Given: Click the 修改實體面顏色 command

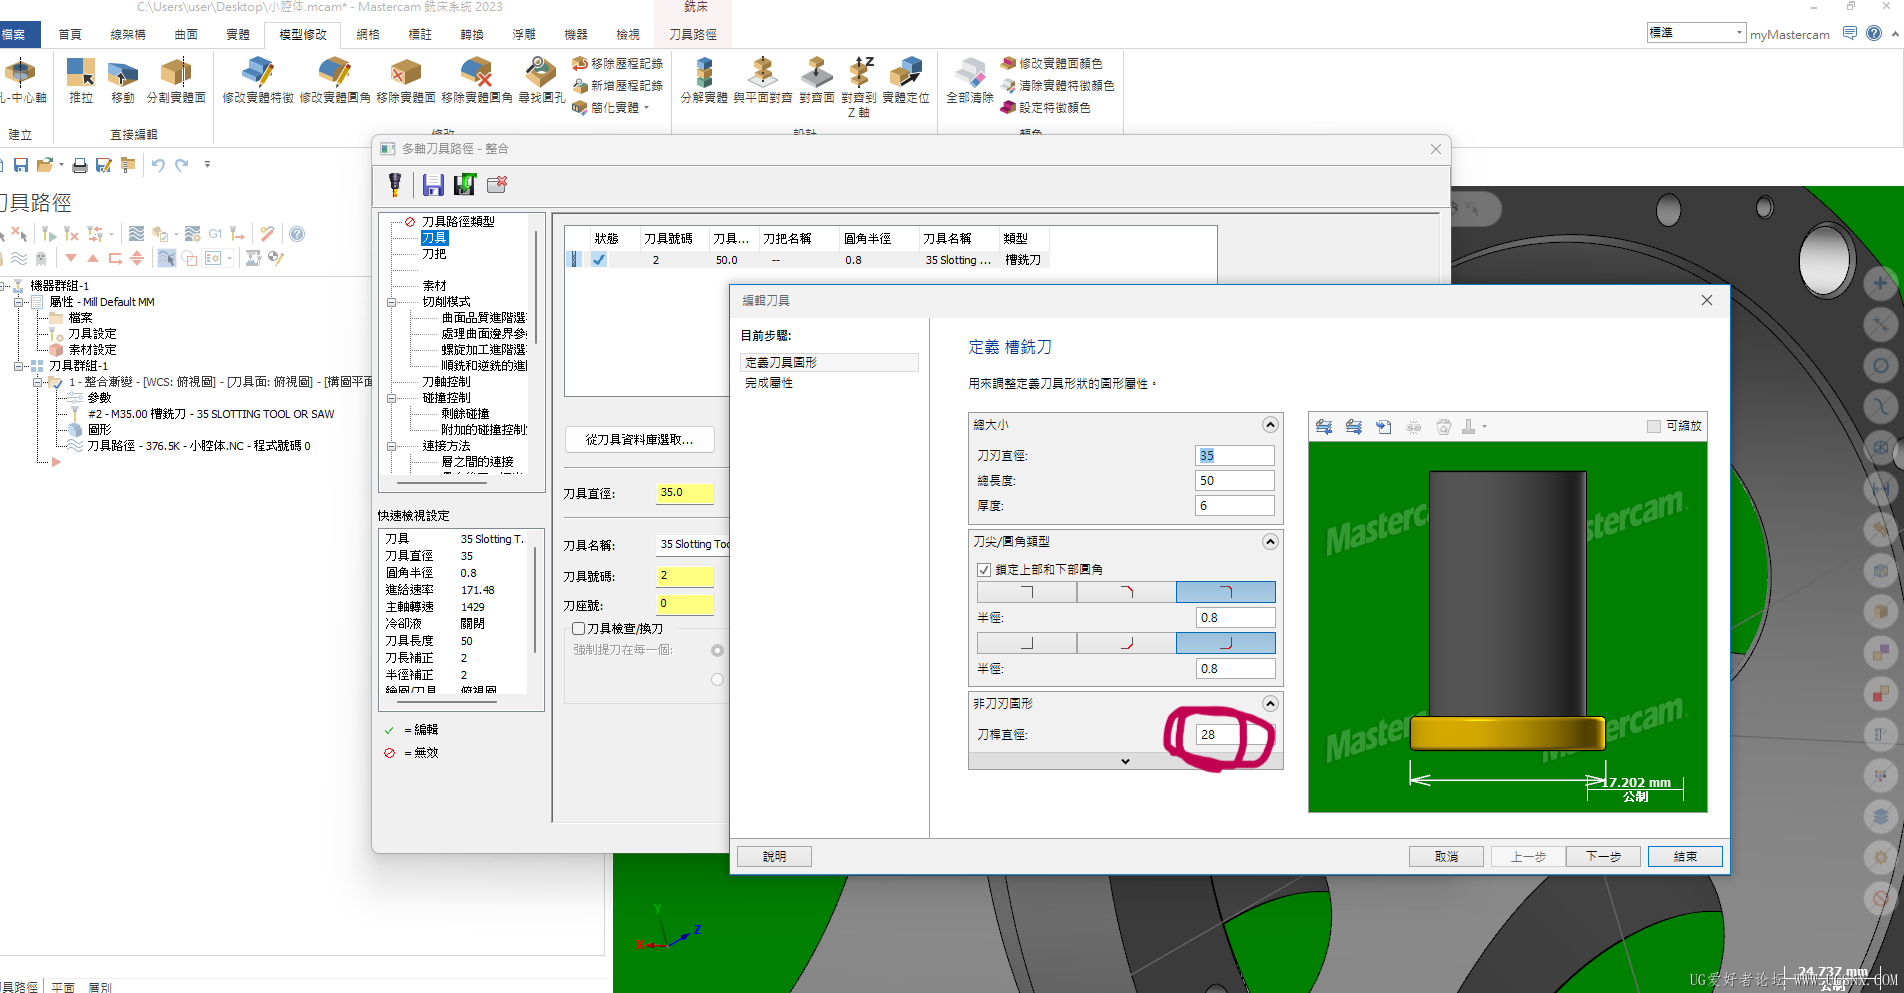Looking at the screenshot, I should (1051, 63).
